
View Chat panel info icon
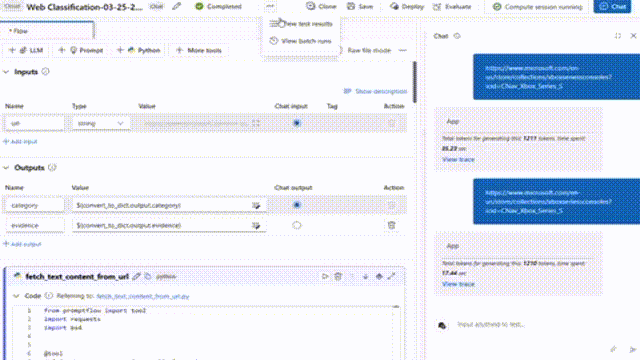point(457,36)
